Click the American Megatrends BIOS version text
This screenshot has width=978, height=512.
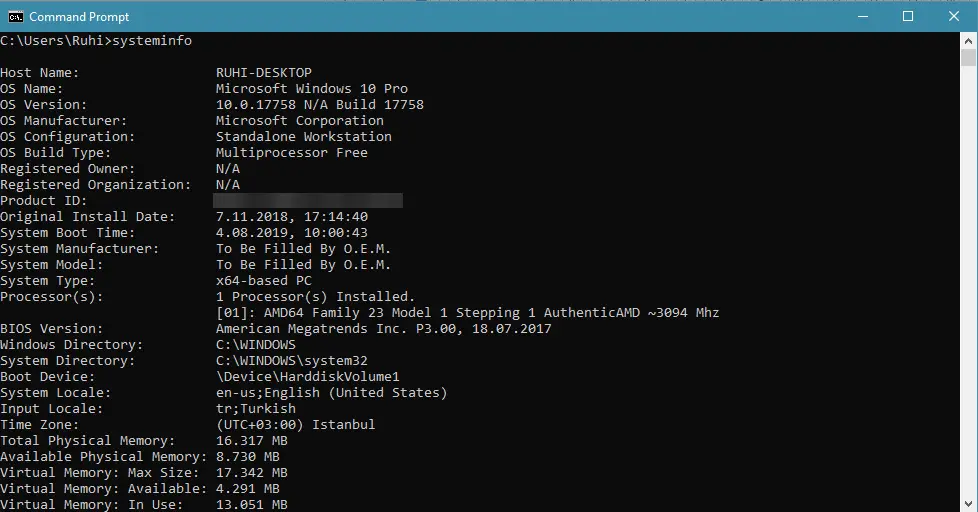pos(384,329)
